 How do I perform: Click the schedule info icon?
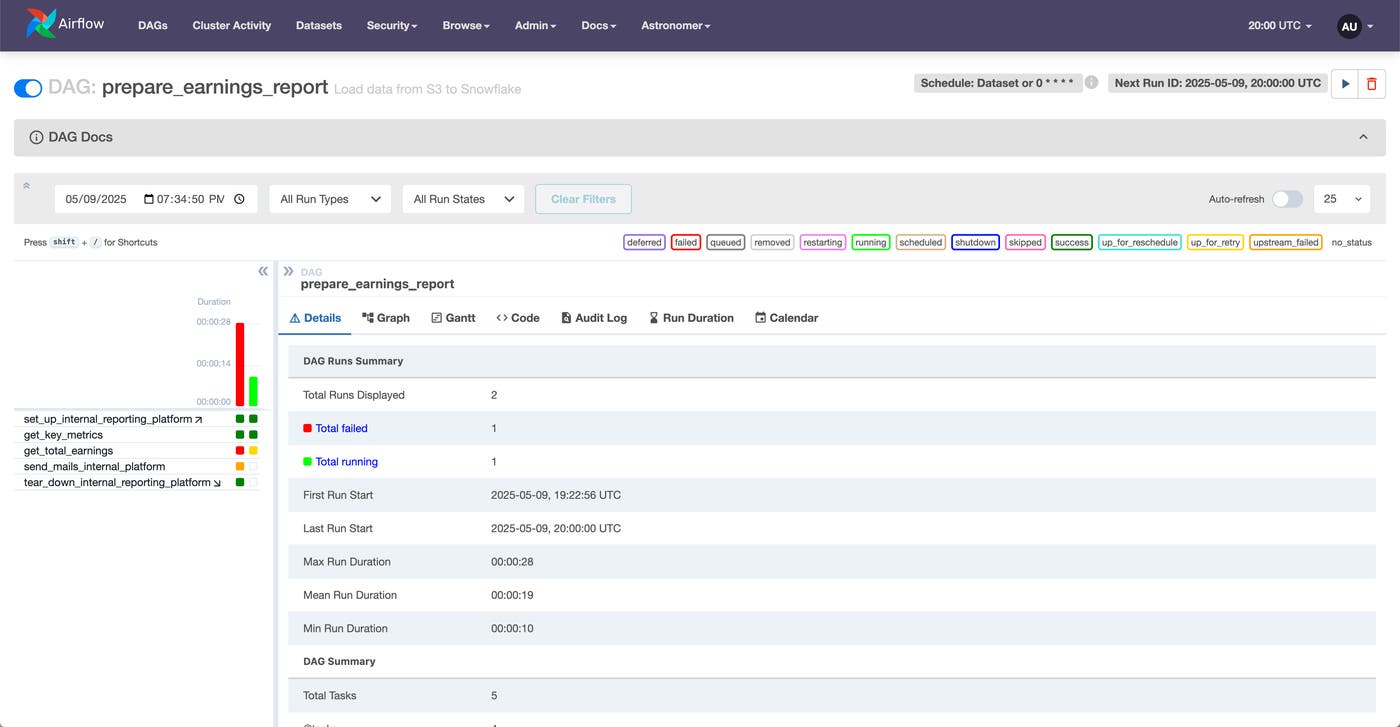pos(1092,83)
